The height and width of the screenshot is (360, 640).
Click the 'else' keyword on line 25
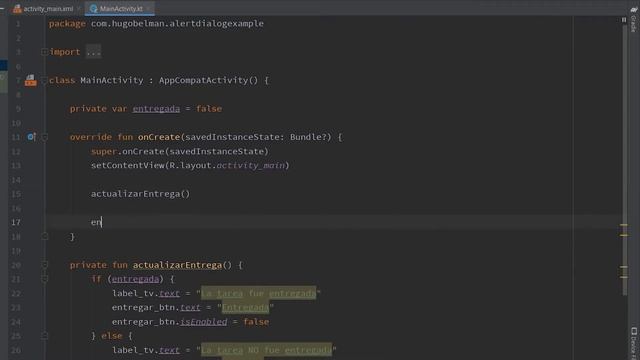(x=111, y=336)
